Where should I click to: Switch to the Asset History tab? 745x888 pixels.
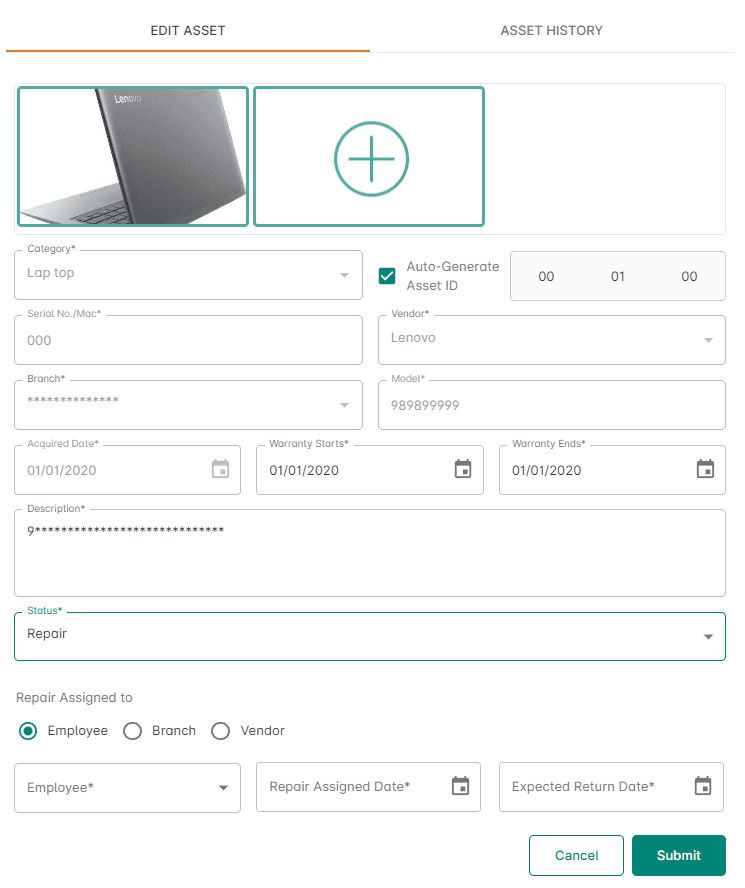(551, 30)
